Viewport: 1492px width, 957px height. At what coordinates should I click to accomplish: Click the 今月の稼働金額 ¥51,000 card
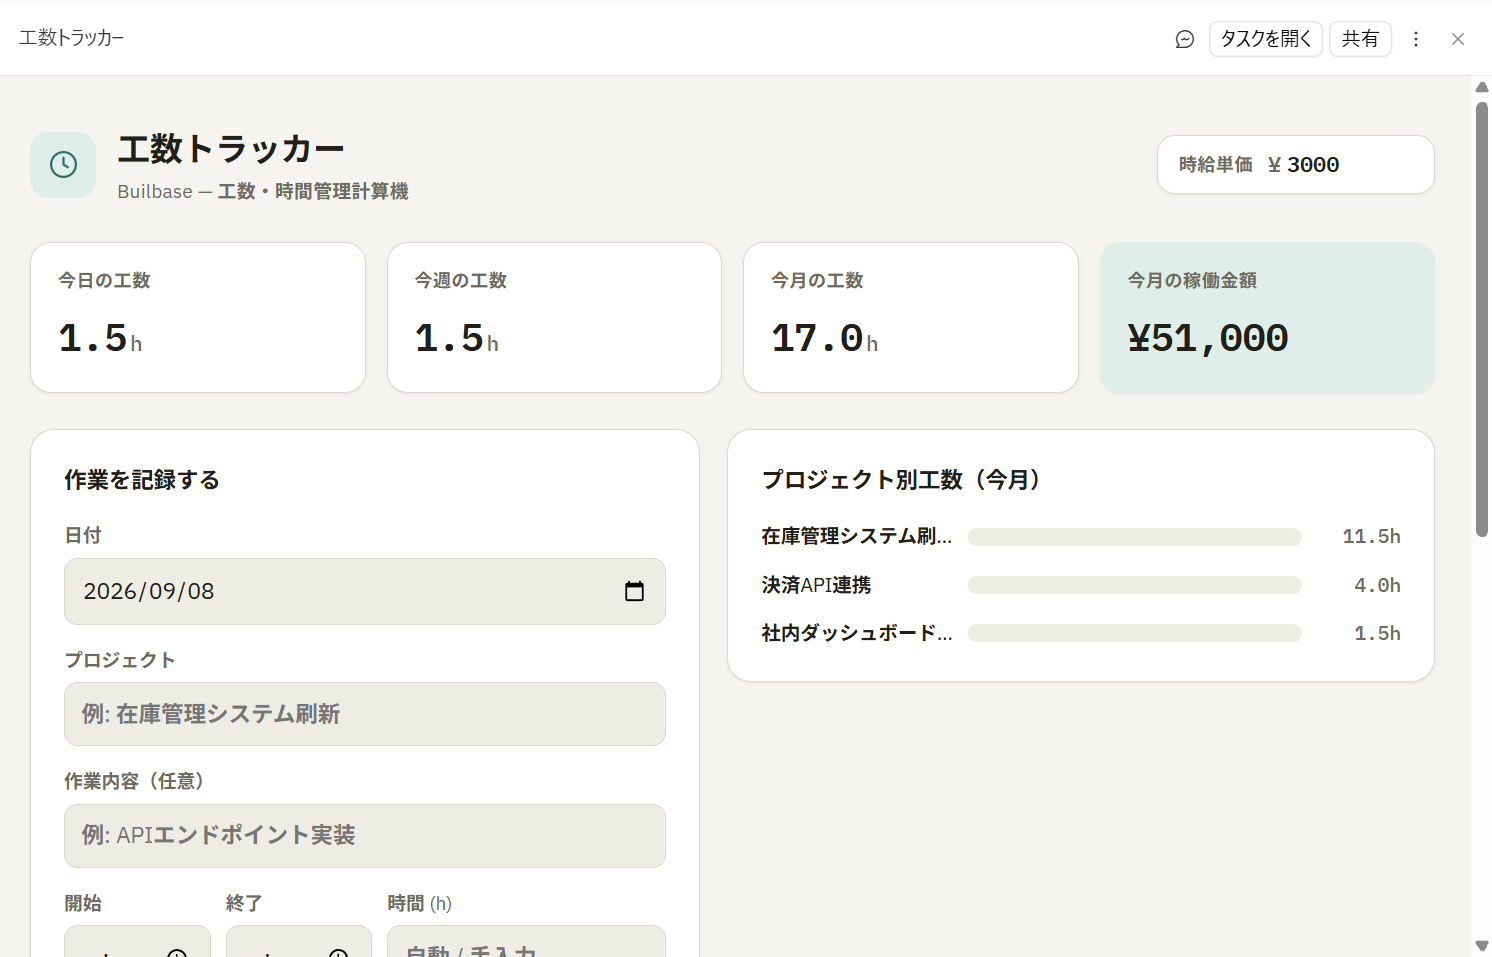pyautogui.click(x=1267, y=317)
